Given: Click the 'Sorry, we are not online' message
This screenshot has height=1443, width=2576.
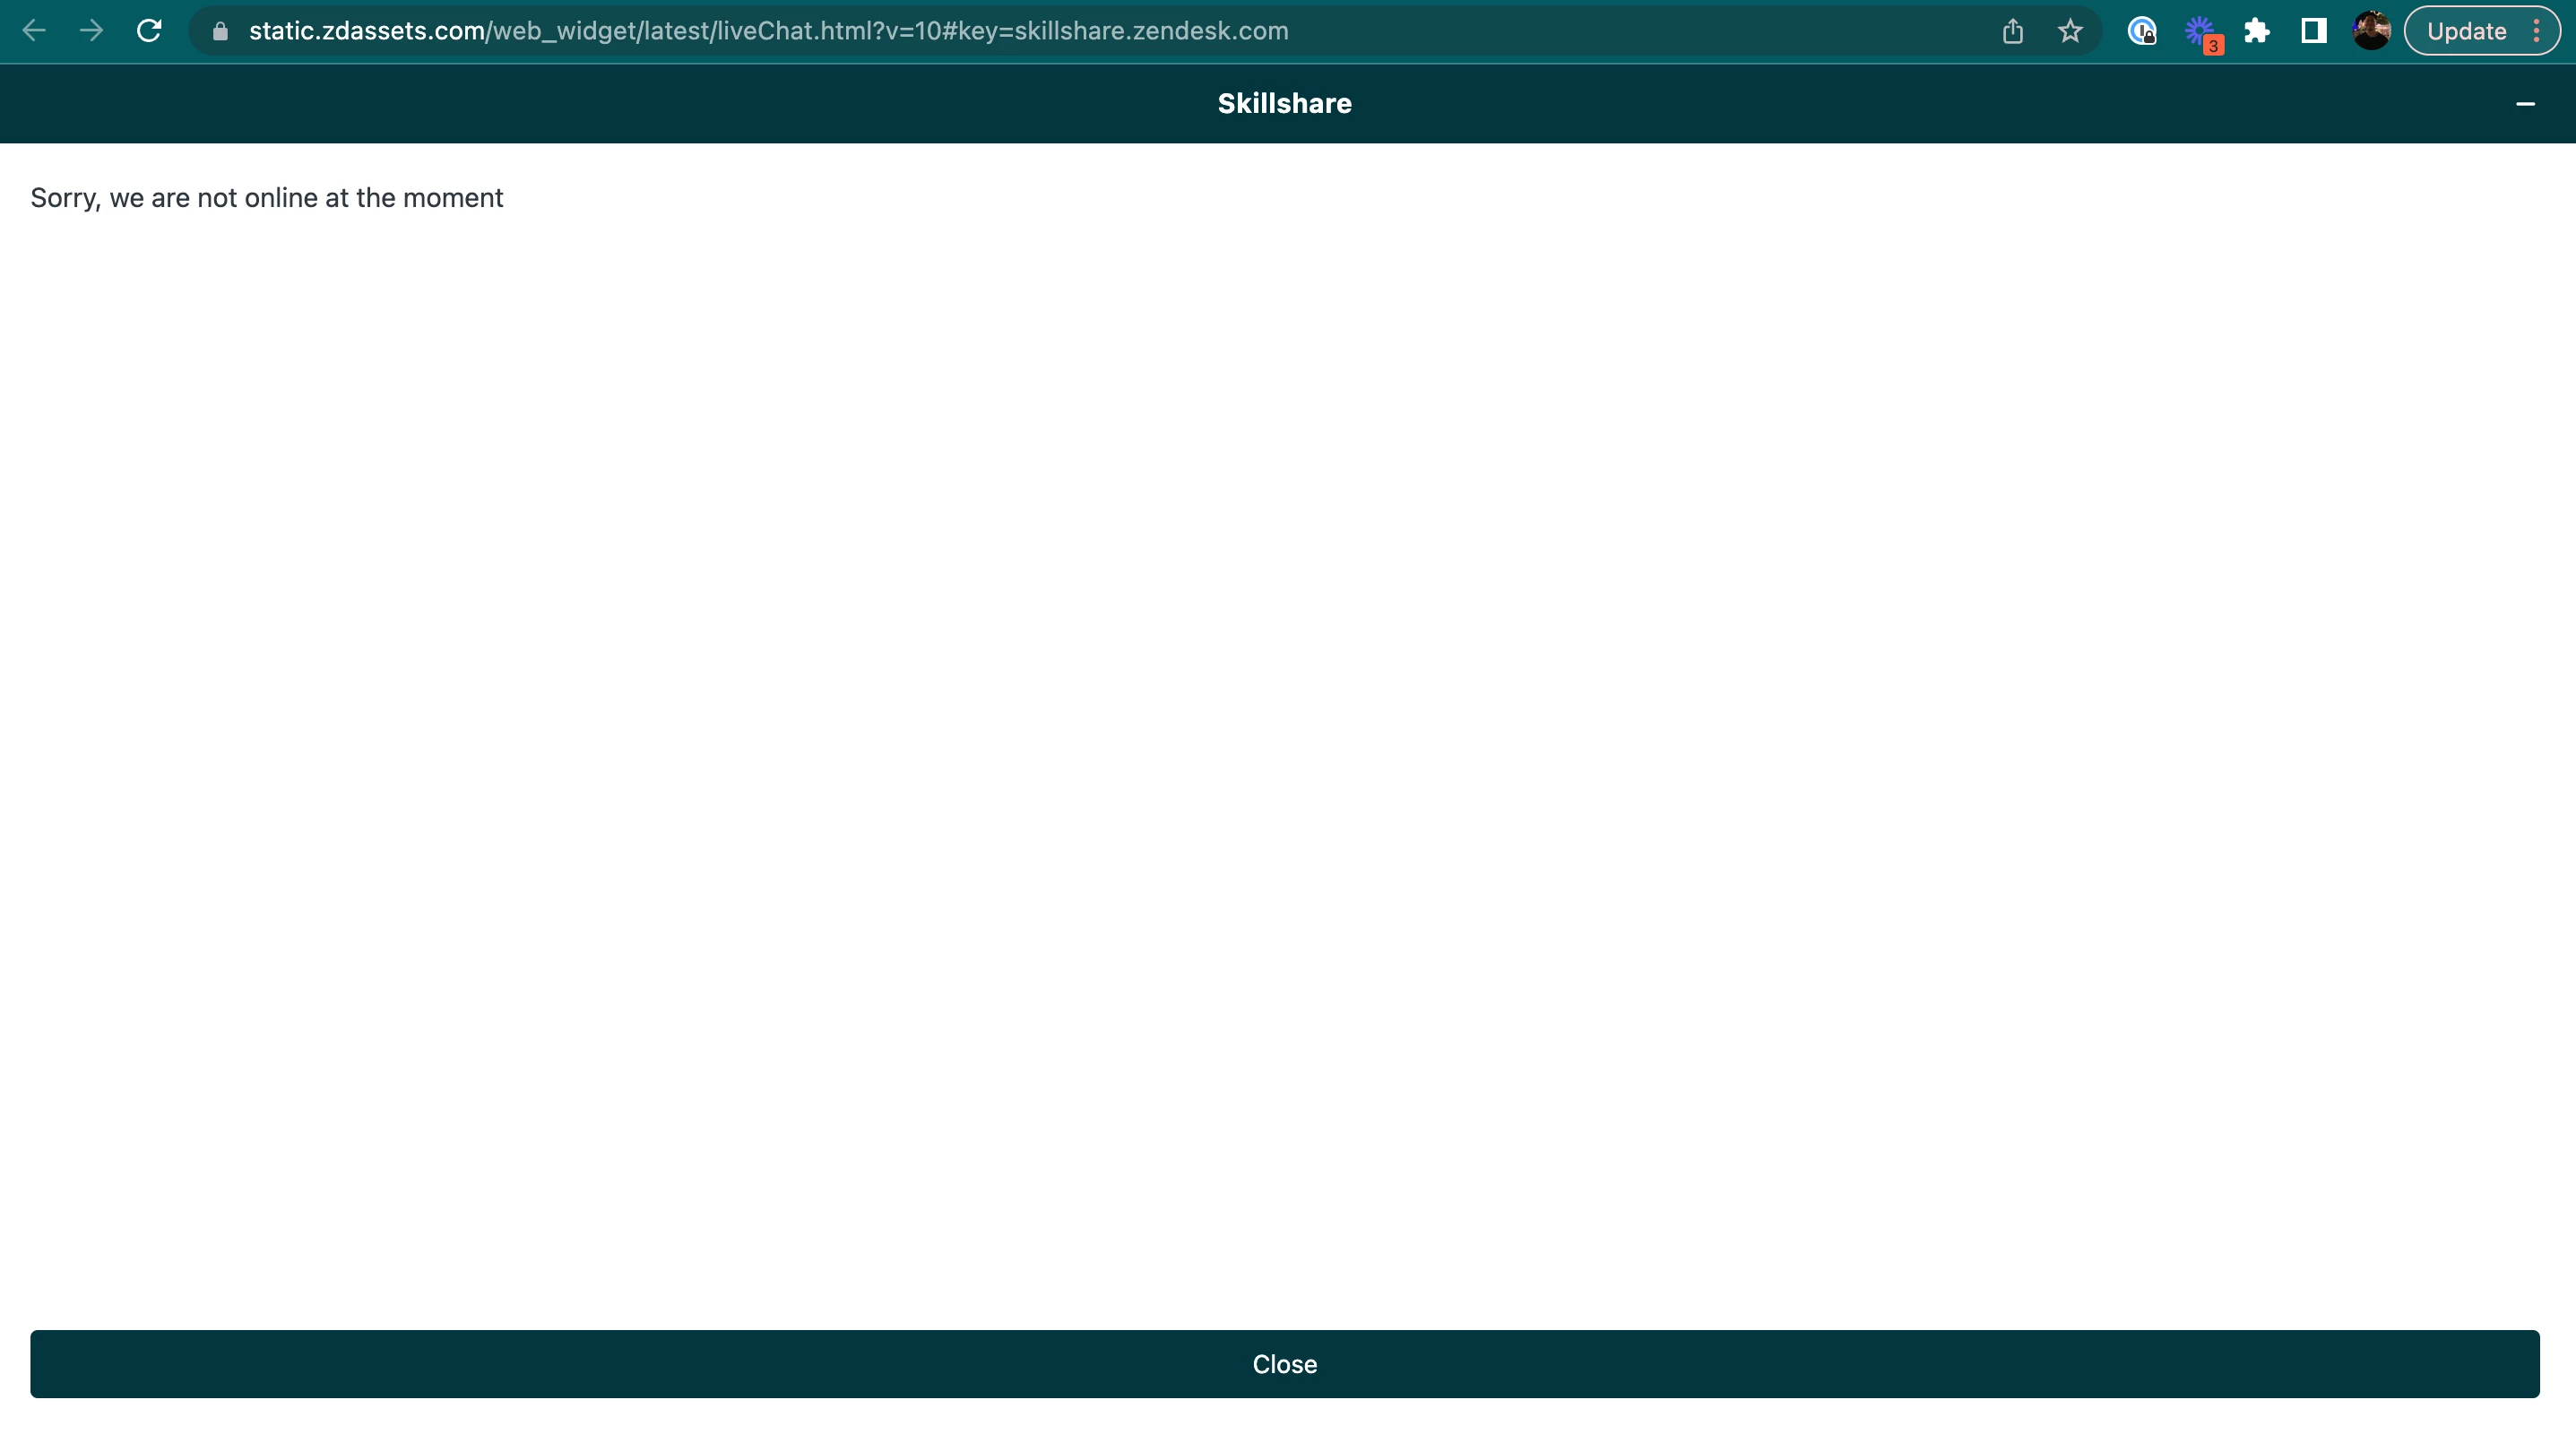Looking at the screenshot, I should click(267, 198).
